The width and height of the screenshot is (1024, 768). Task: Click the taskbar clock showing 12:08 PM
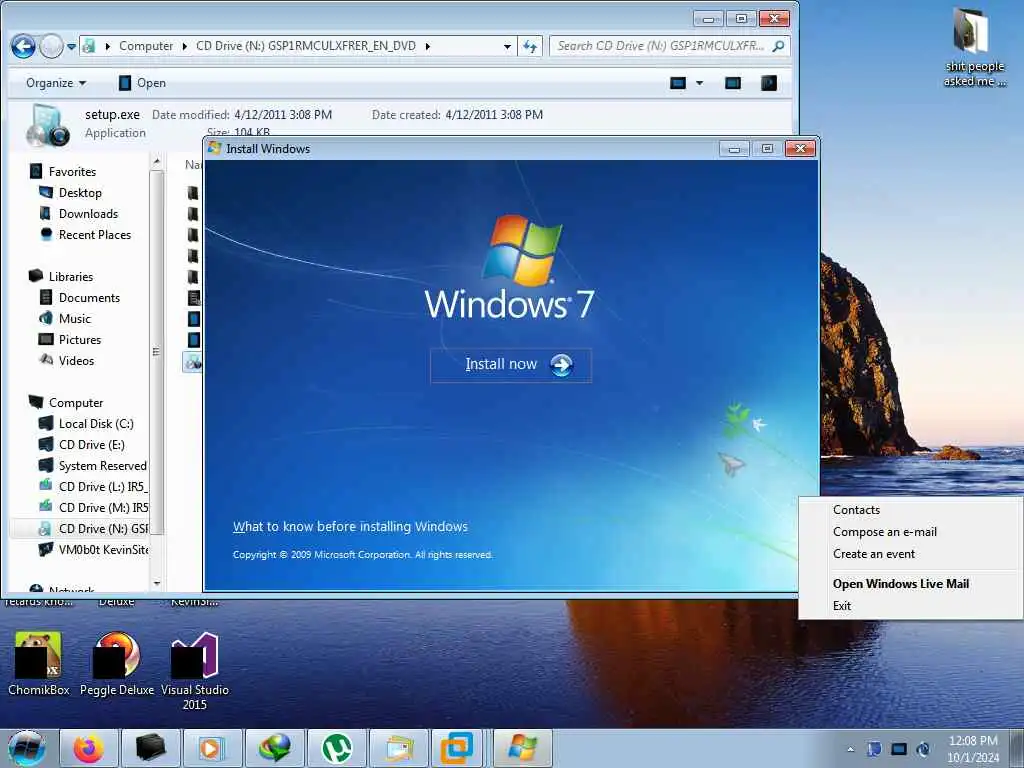pyautogui.click(x=973, y=749)
